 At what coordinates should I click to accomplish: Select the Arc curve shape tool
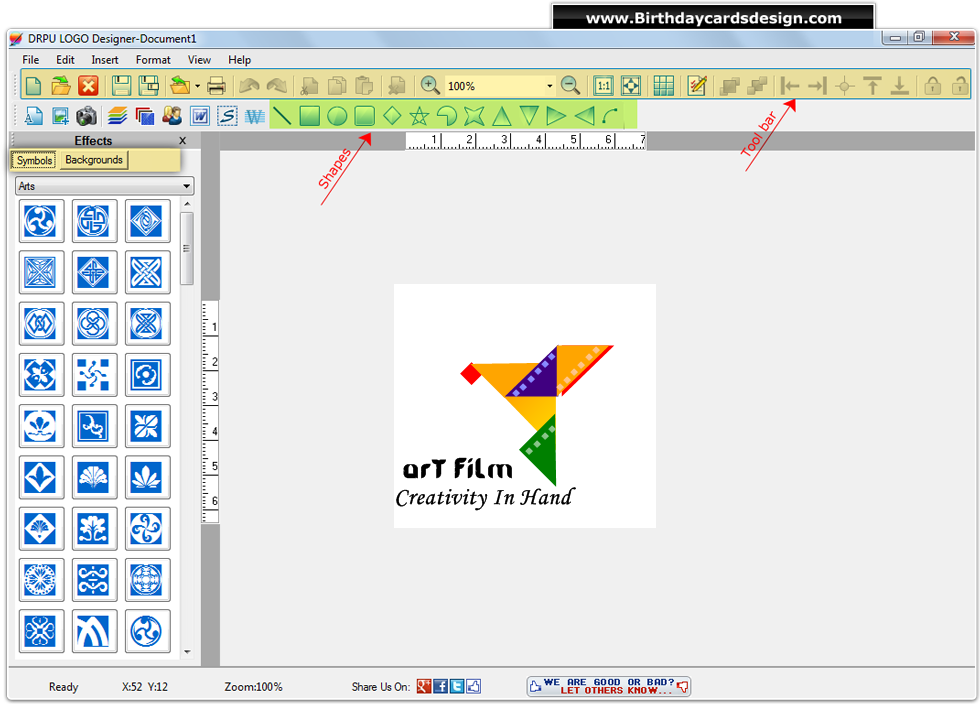point(611,116)
